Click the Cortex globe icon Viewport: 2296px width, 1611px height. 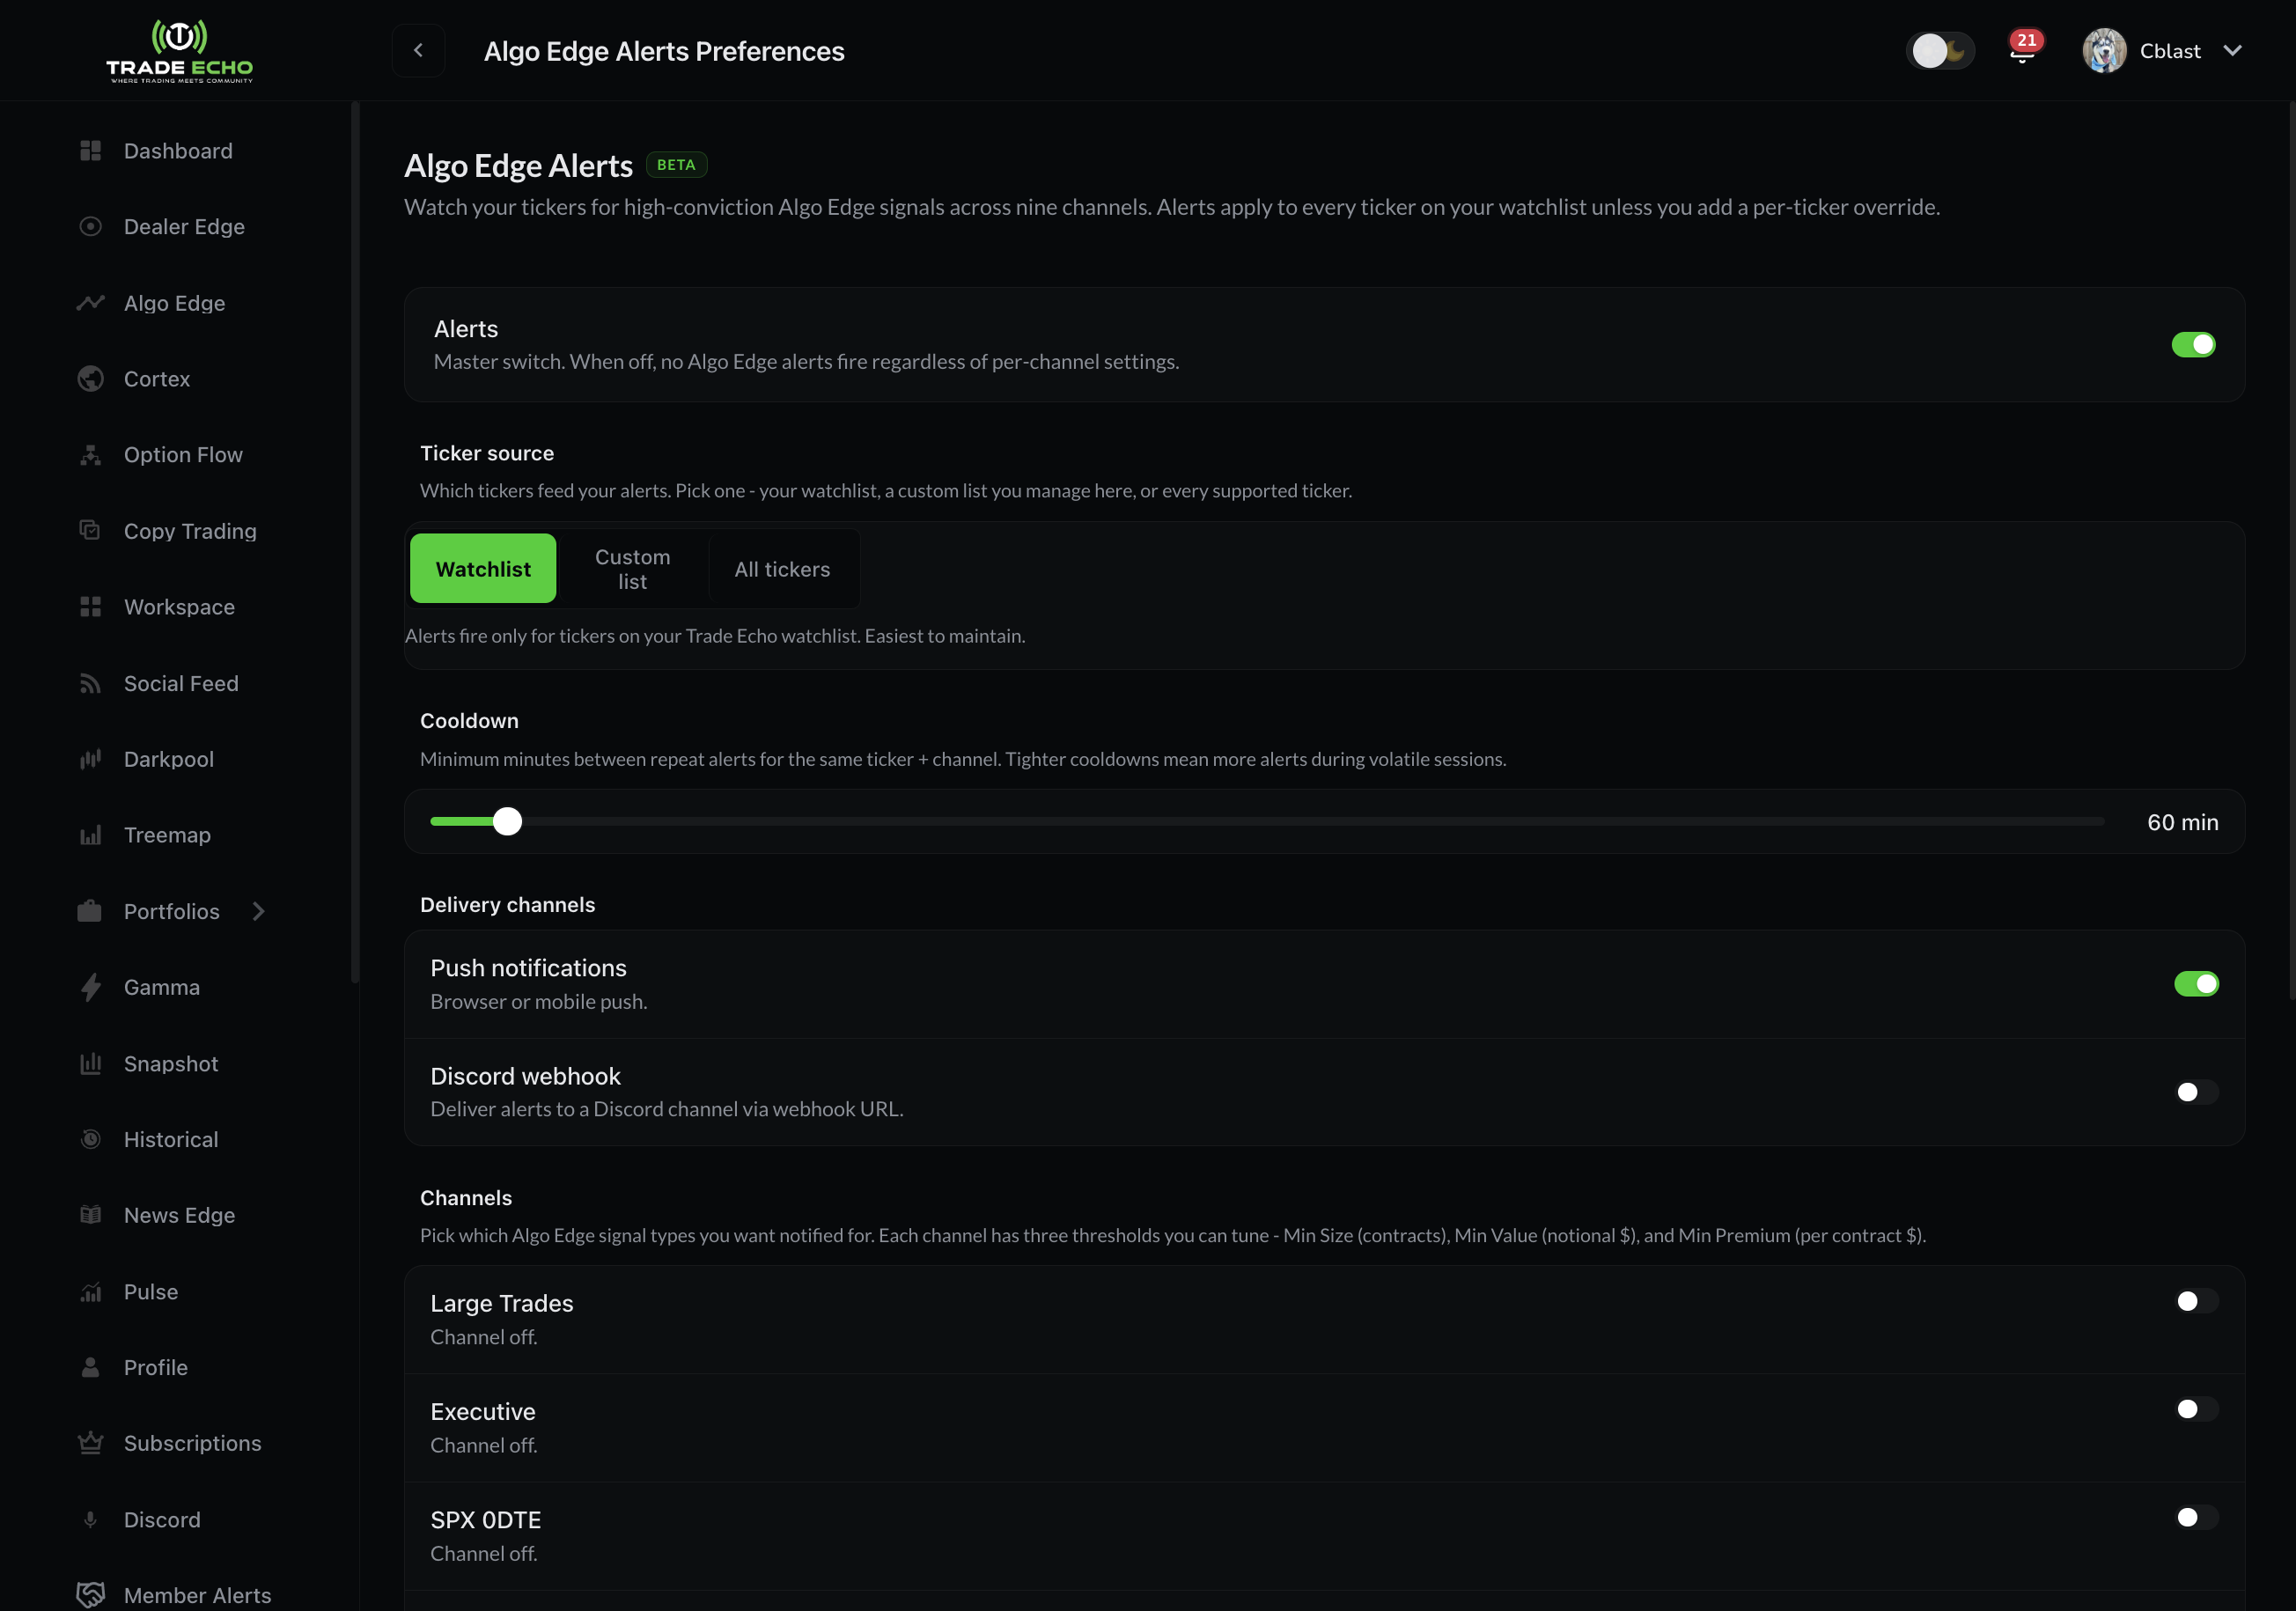[x=90, y=379]
